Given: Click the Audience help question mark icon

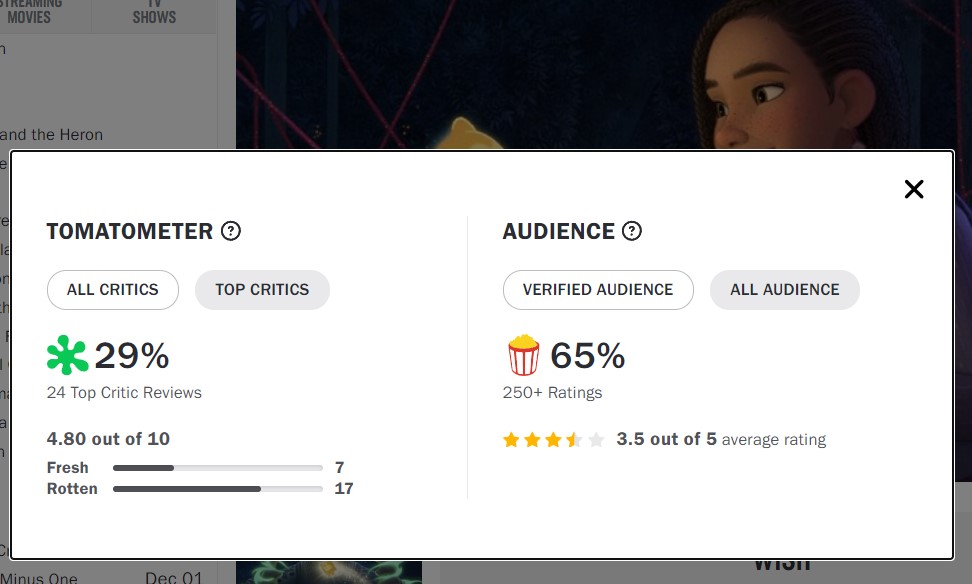Looking at the screenshot, I should coord(632,231).
